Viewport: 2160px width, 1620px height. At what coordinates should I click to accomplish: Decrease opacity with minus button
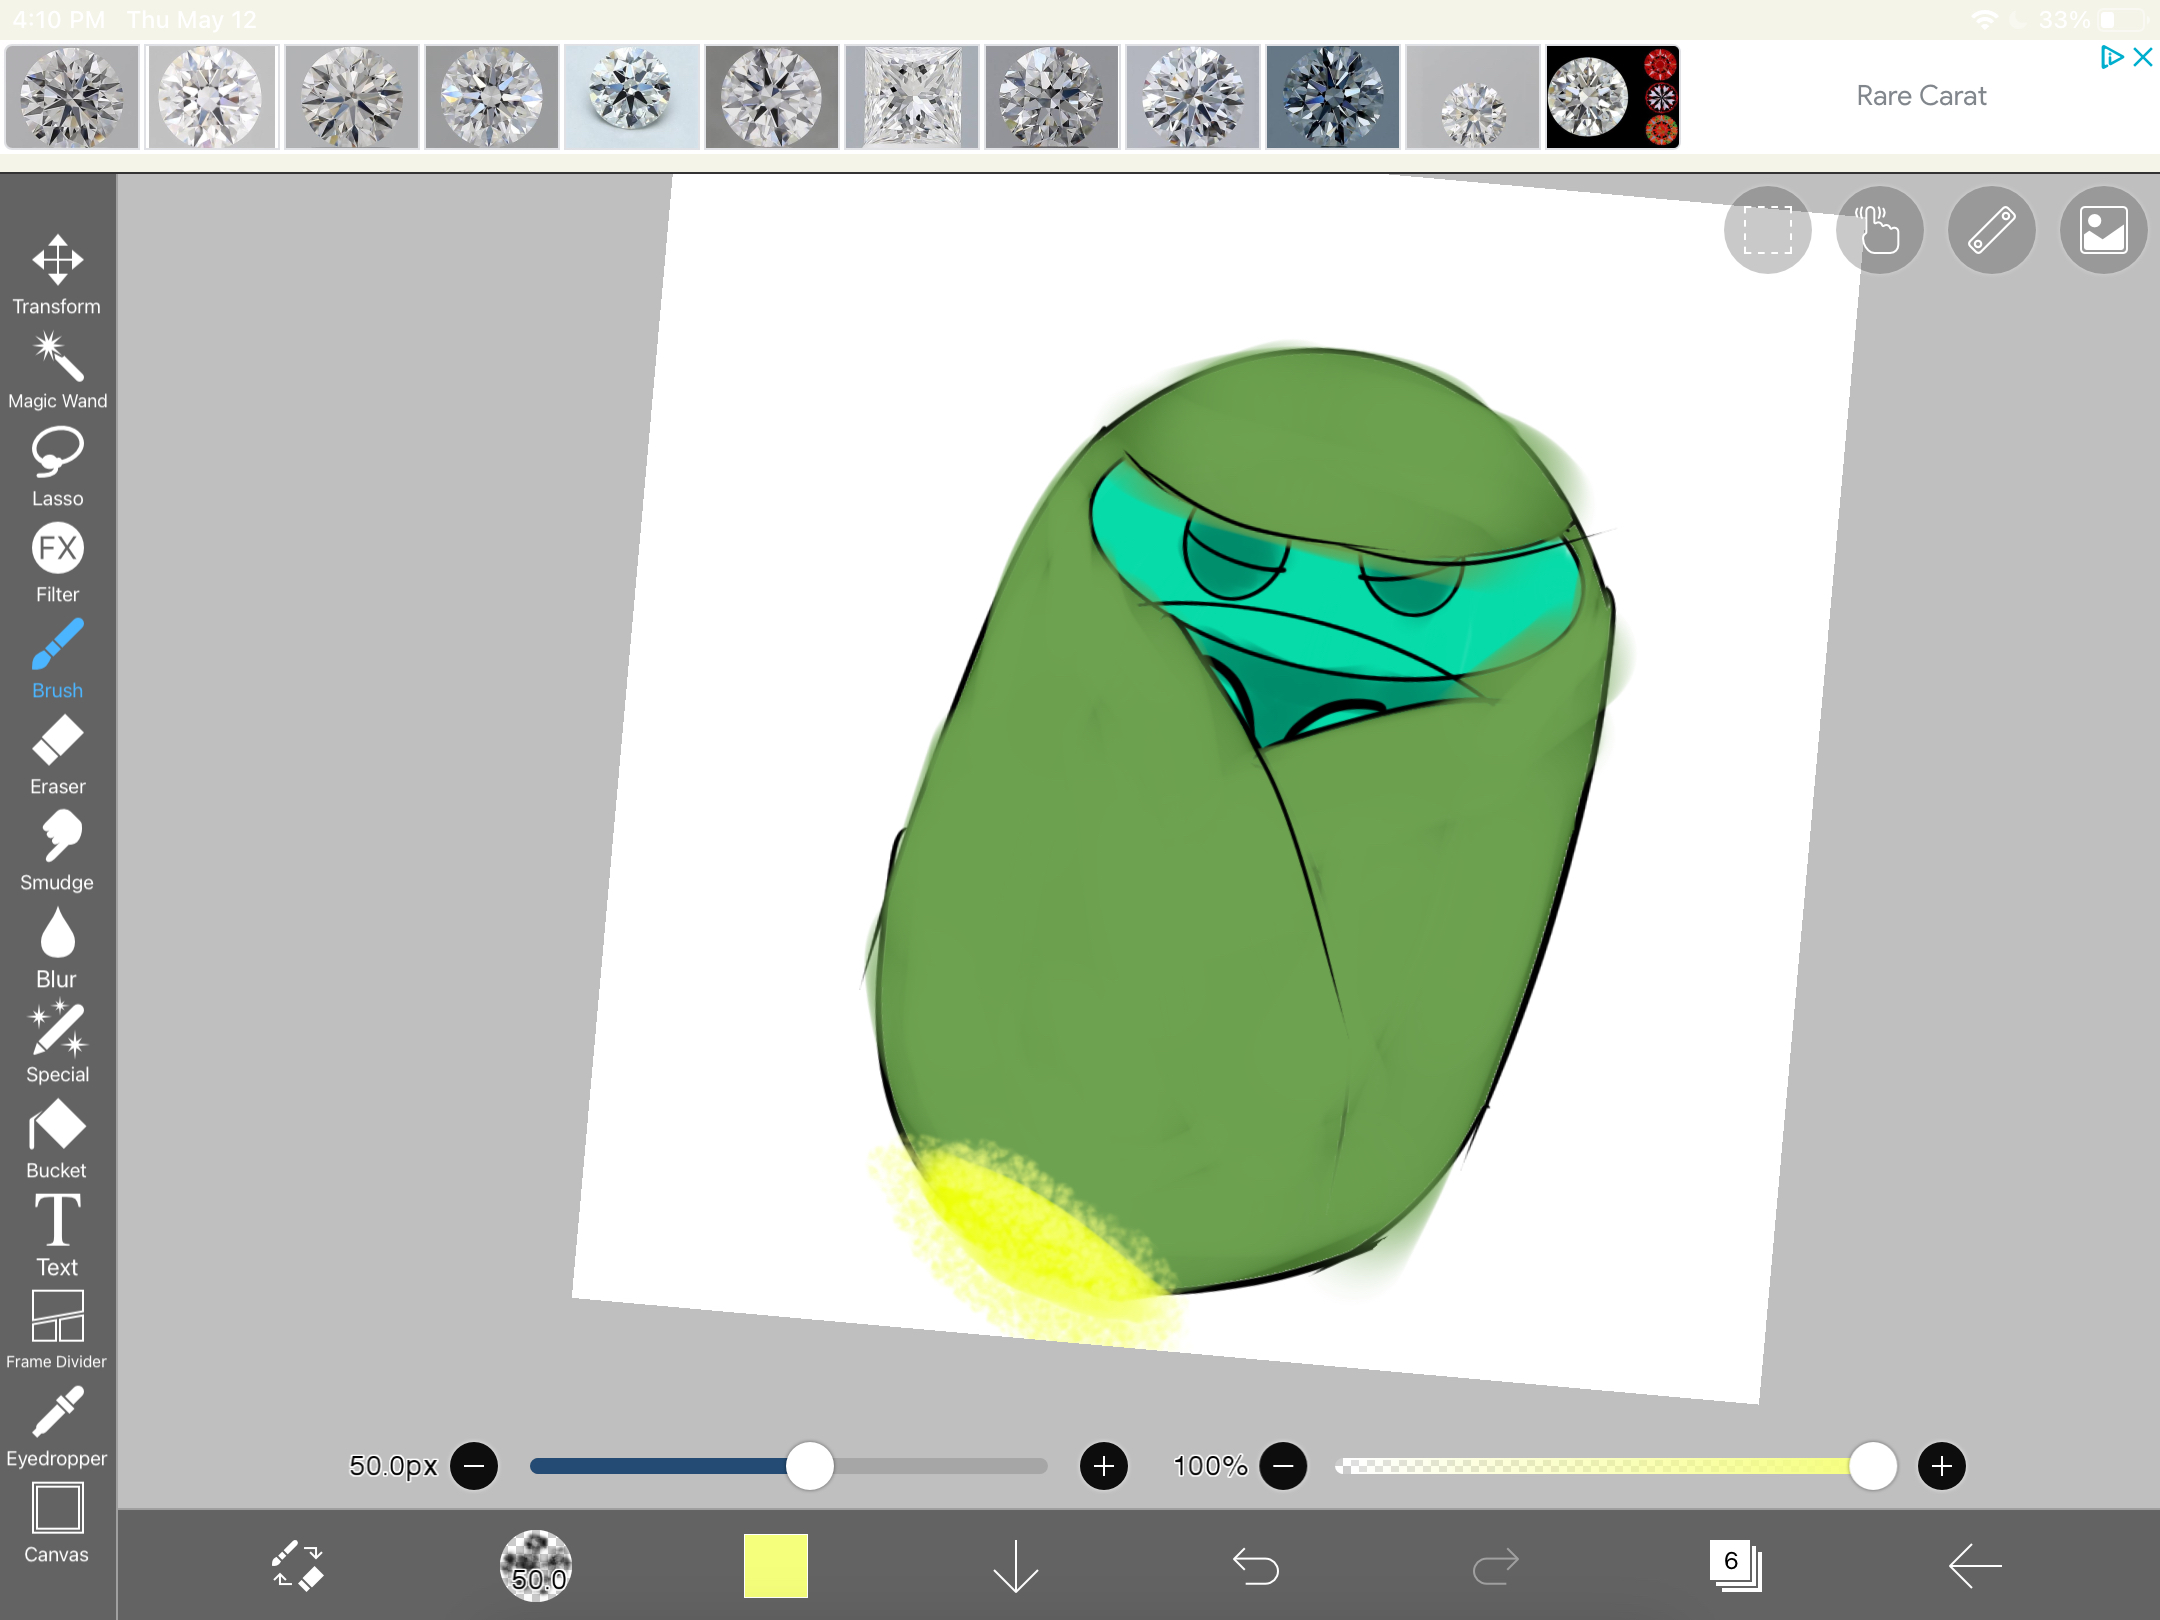(1284, 1466)
